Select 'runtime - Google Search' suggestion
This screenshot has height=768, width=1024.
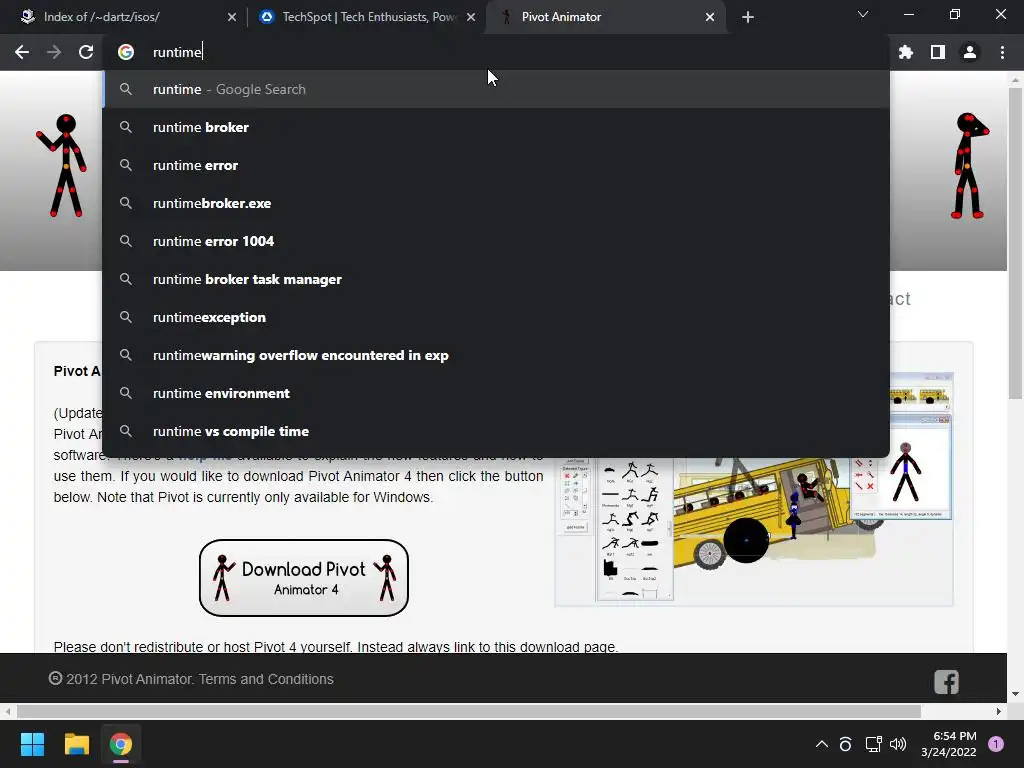pyautogui.click(x=496, y=89)
